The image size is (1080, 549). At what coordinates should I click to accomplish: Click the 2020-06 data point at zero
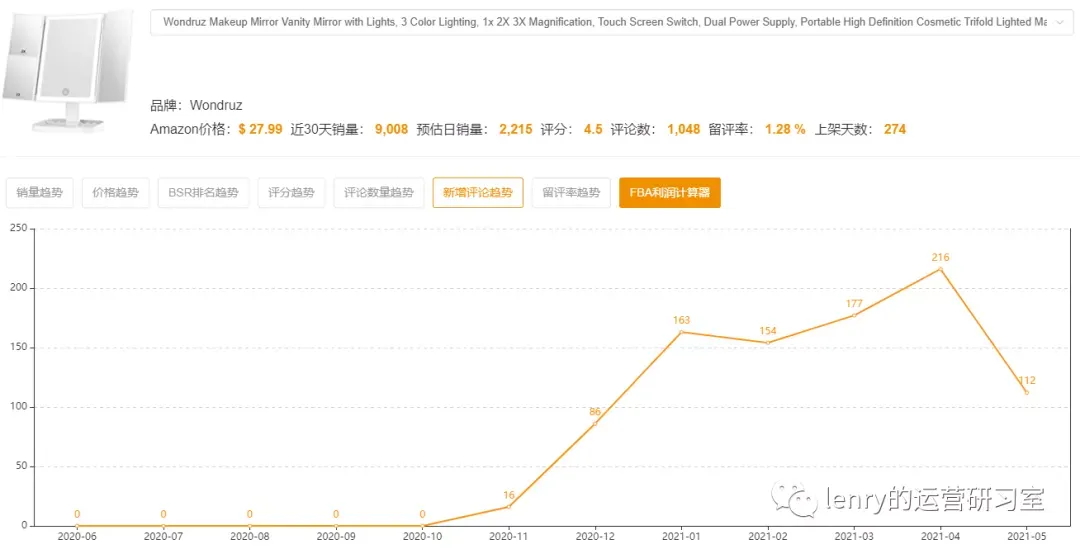tap(77, 526)
